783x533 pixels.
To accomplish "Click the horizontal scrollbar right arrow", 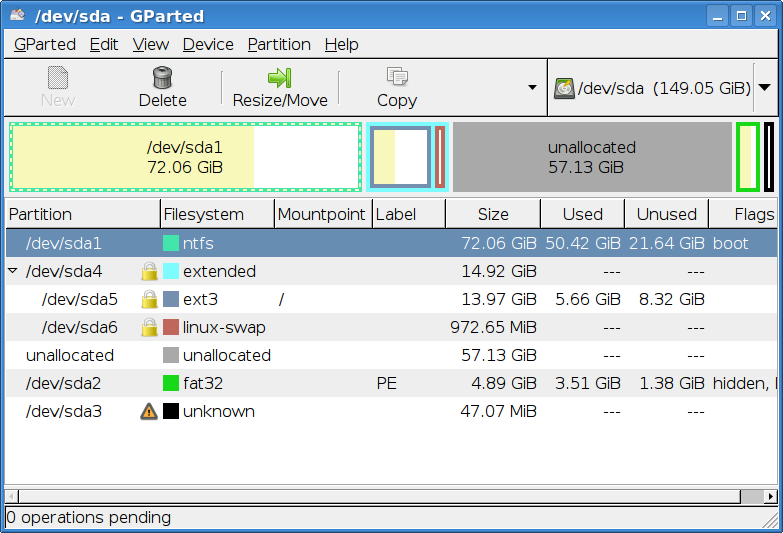I will [x=770, y=496].
